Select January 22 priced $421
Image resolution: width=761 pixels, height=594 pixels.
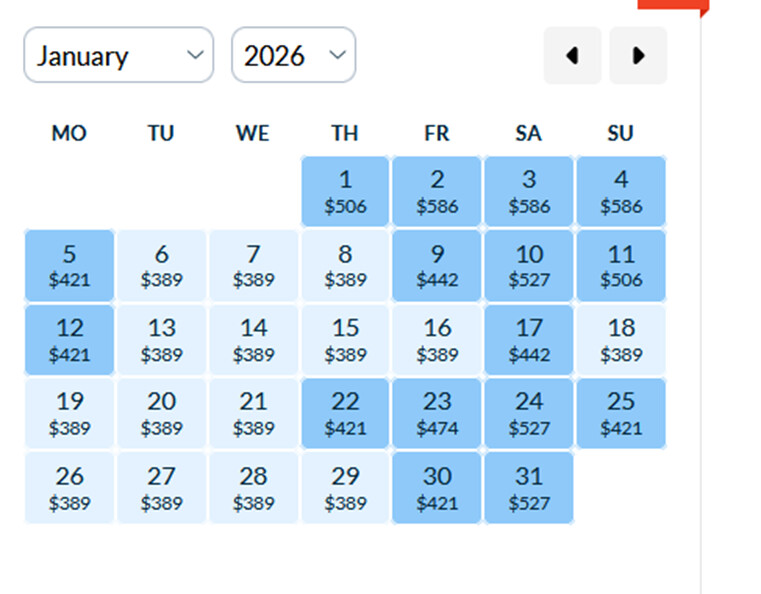tap(345, 414)
